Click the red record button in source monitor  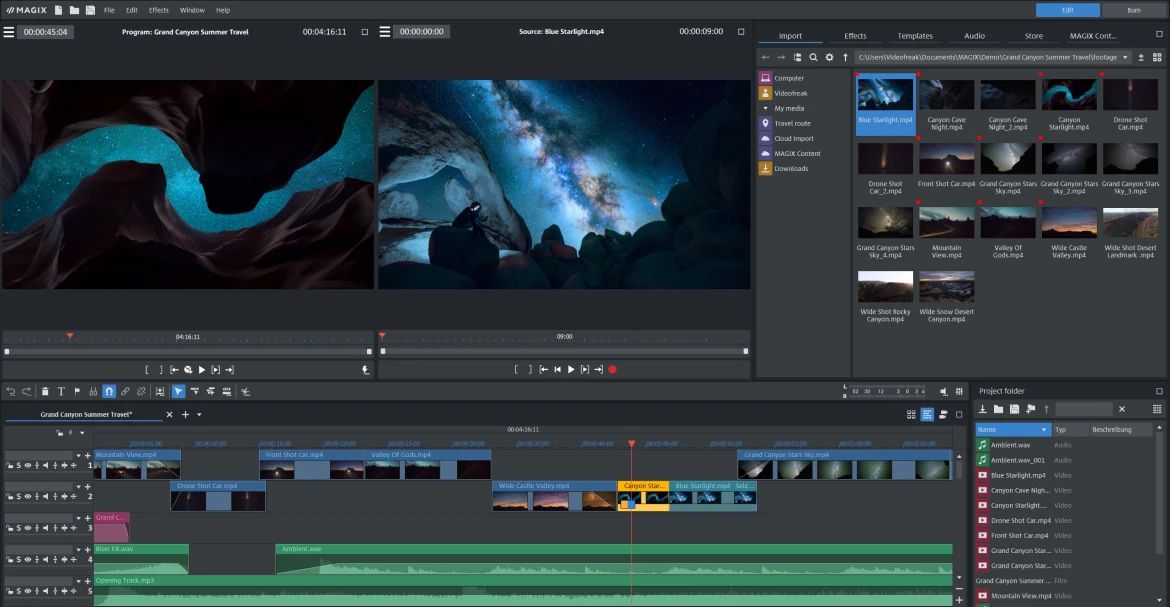coord(611,368)
